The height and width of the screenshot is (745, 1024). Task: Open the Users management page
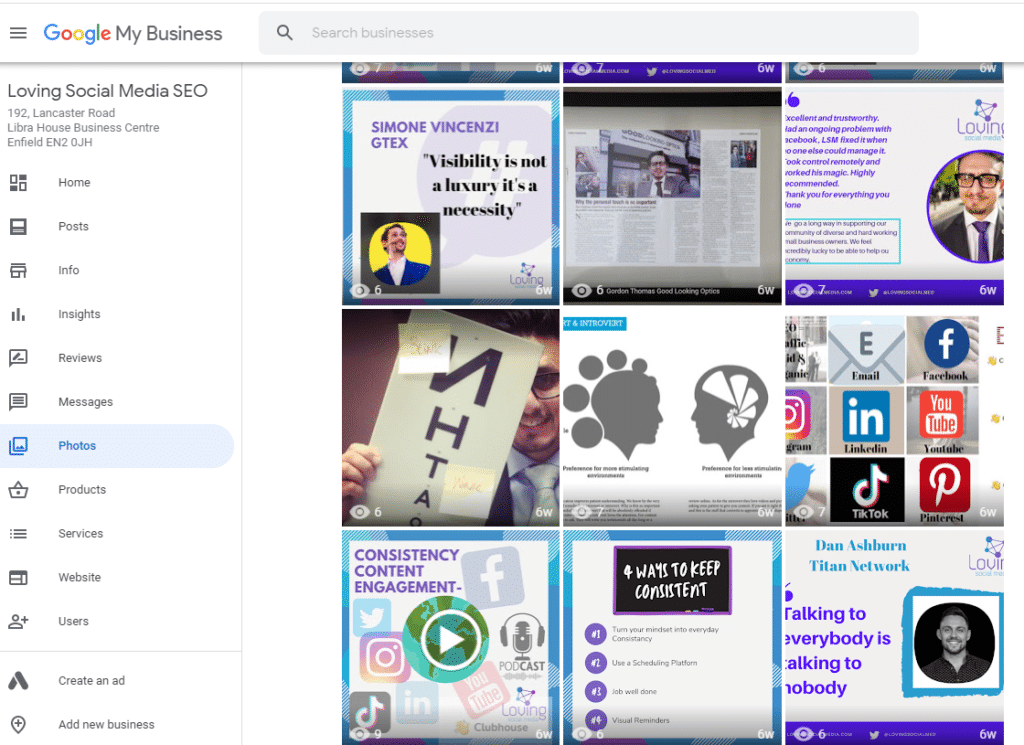pyautogui.click(x=73, y=621)
